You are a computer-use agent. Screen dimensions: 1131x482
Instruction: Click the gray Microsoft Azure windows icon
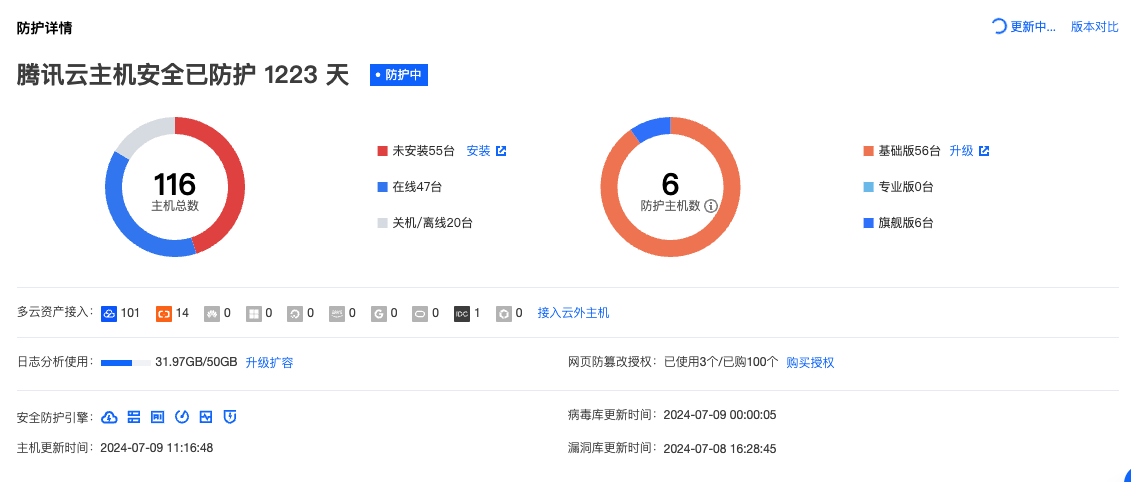click(254, 314)
